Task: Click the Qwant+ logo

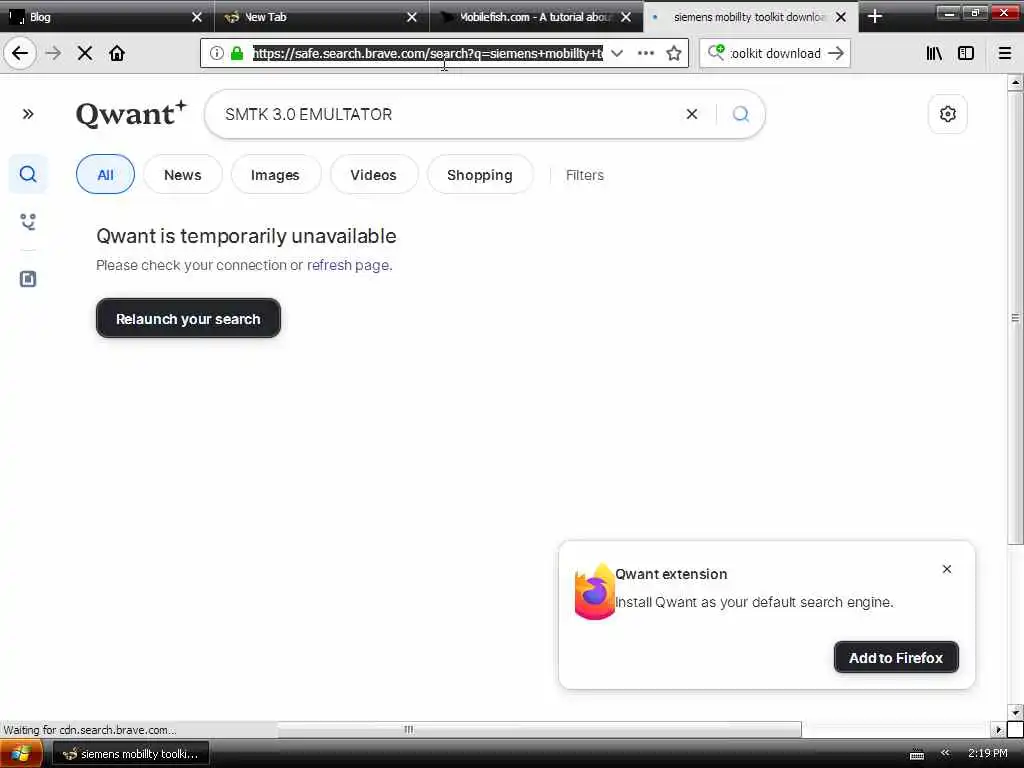Action: pyautogui.click(x=131, y=114)
